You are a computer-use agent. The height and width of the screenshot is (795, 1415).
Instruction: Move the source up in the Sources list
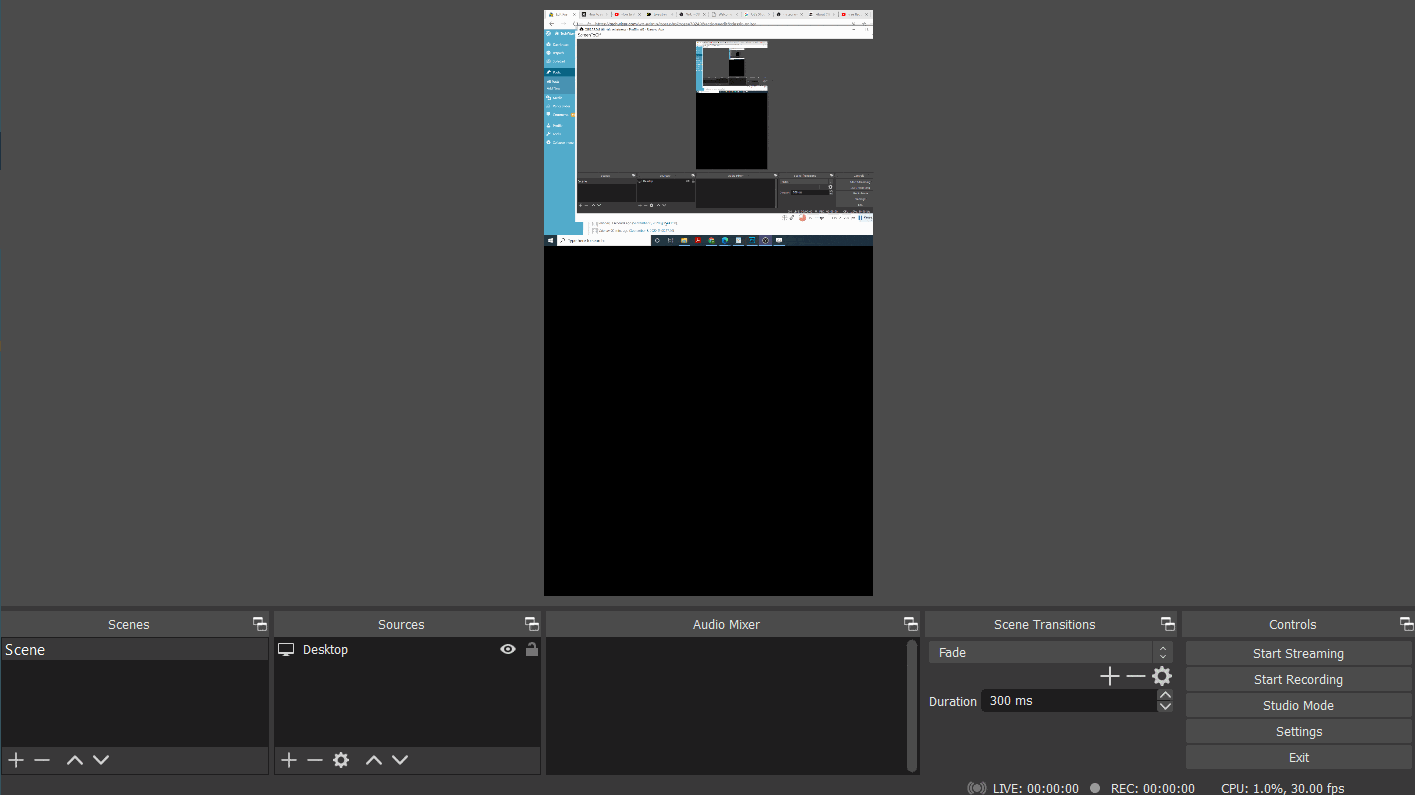374,760
